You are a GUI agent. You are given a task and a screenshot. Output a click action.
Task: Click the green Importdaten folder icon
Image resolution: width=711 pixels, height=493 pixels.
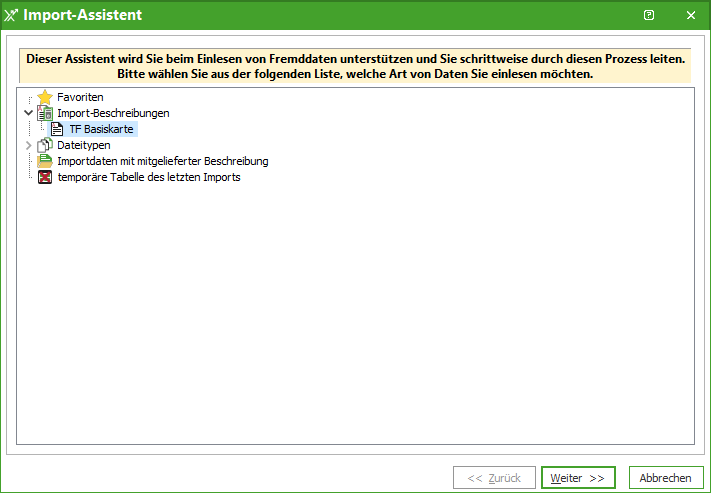45,161
